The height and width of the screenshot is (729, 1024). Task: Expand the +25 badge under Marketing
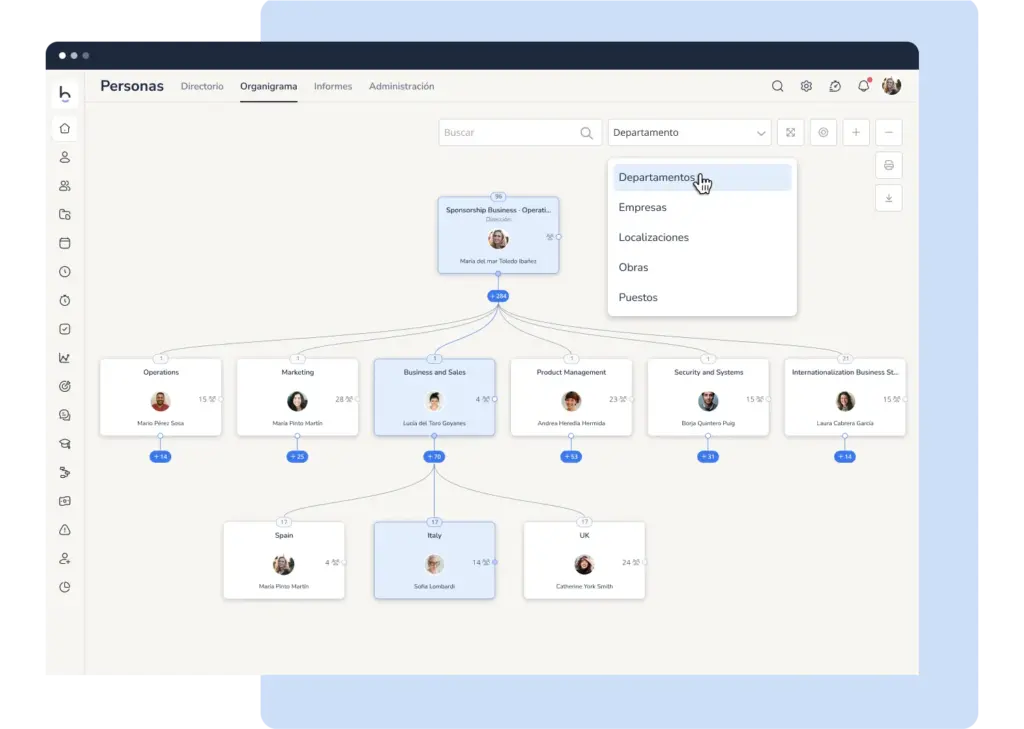click(297, 457)
